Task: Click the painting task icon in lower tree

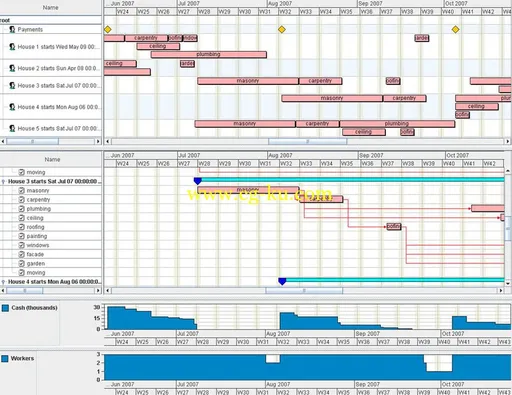Action: (x=22, y=236)
